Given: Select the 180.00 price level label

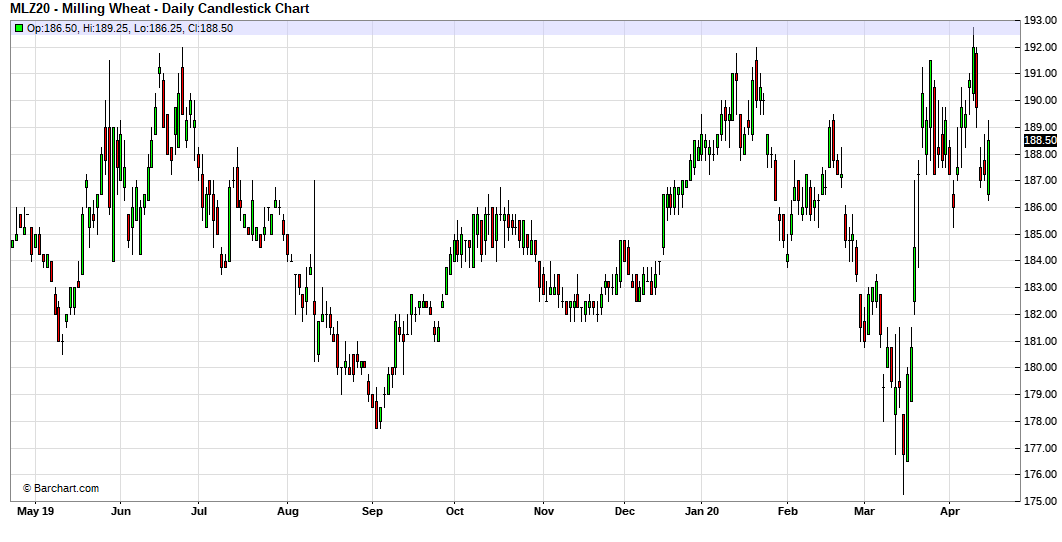Looking at the screenshot, I should click(x=1040, y=367).
